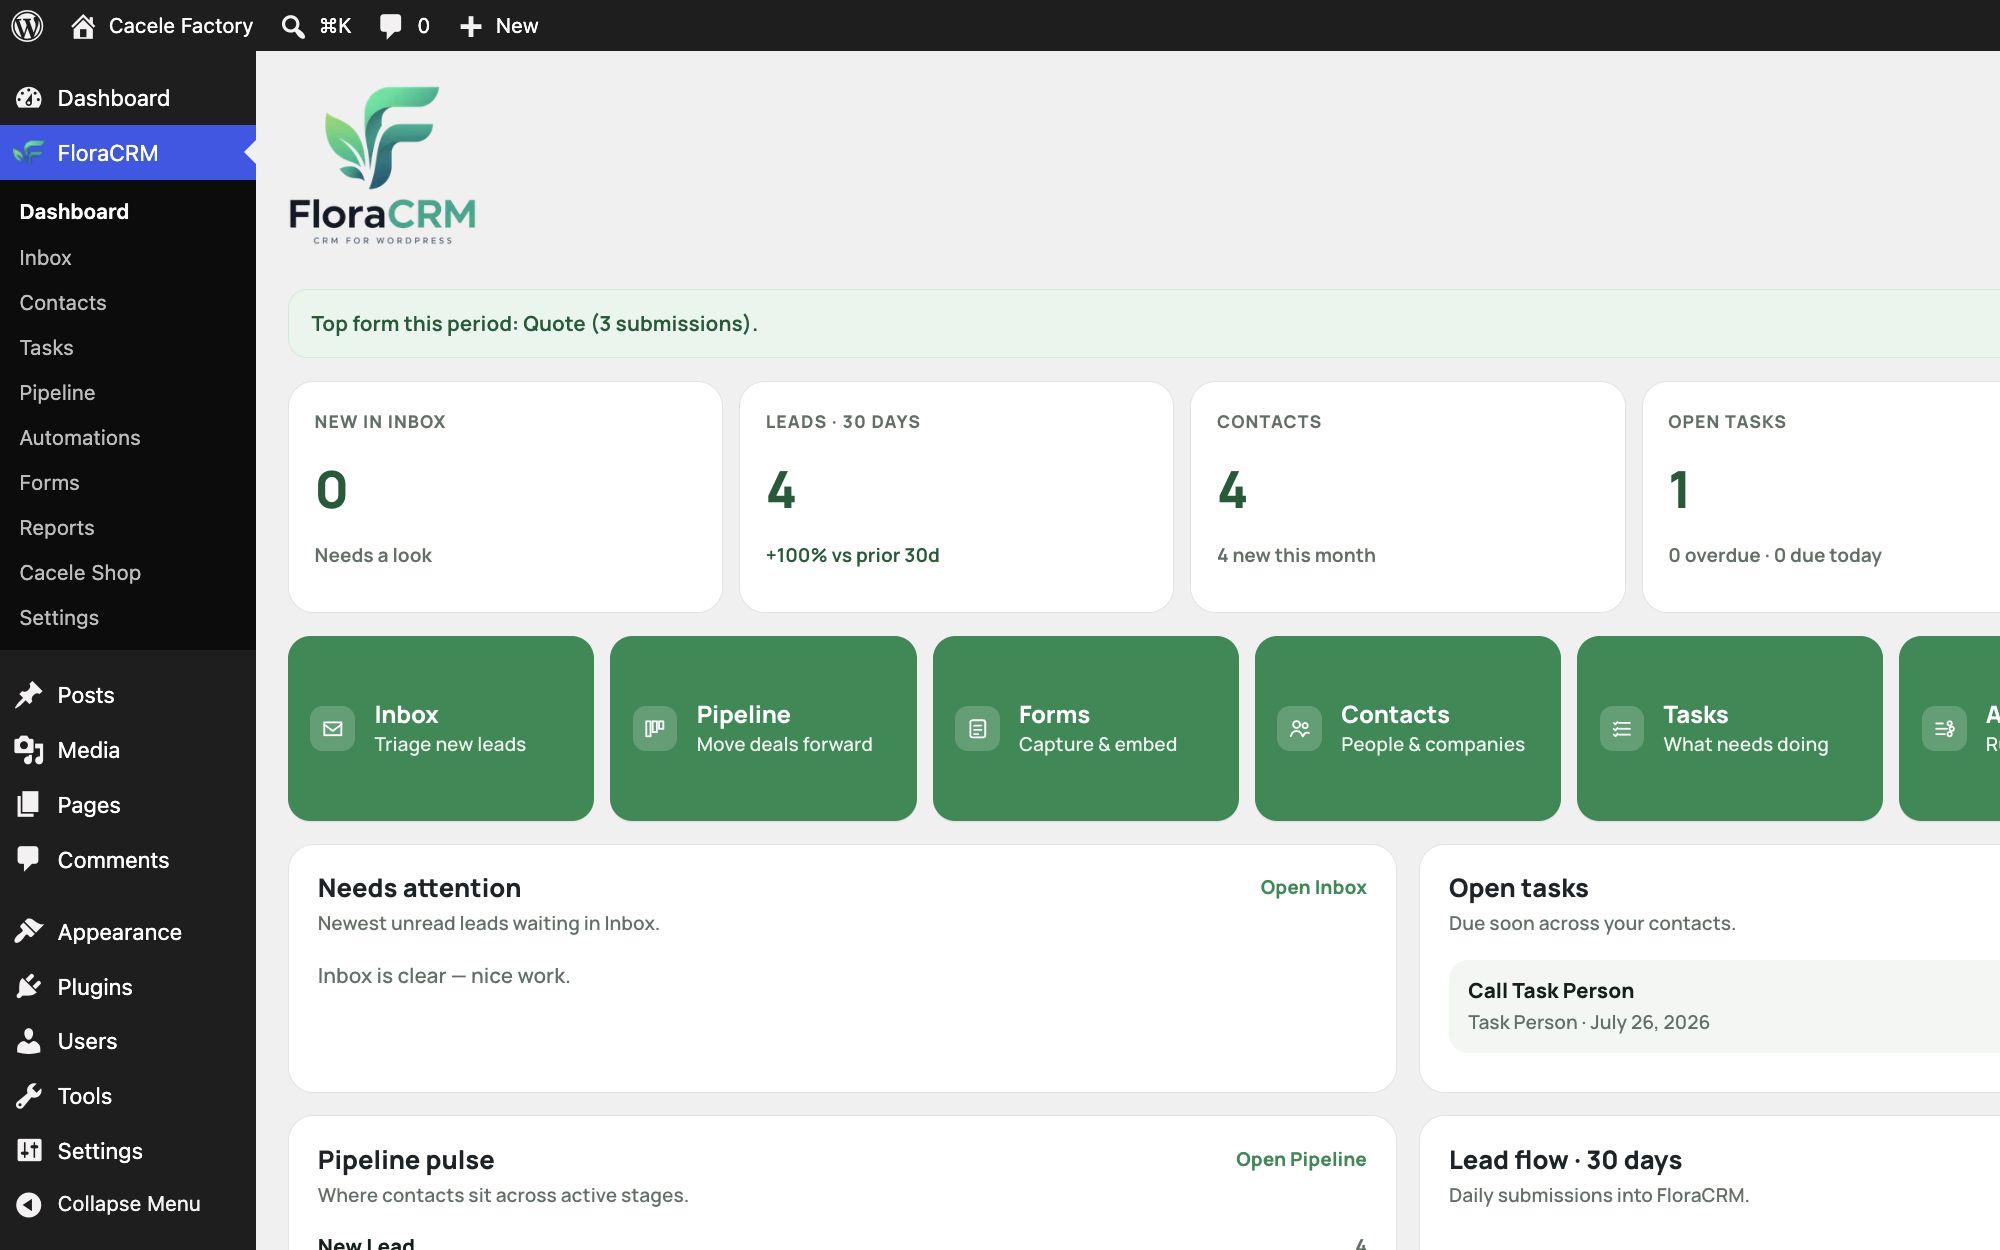Click 'Inbox is clear — nice work.' text
This screenshot has height=1250, width=2000.
click(444, 976)
